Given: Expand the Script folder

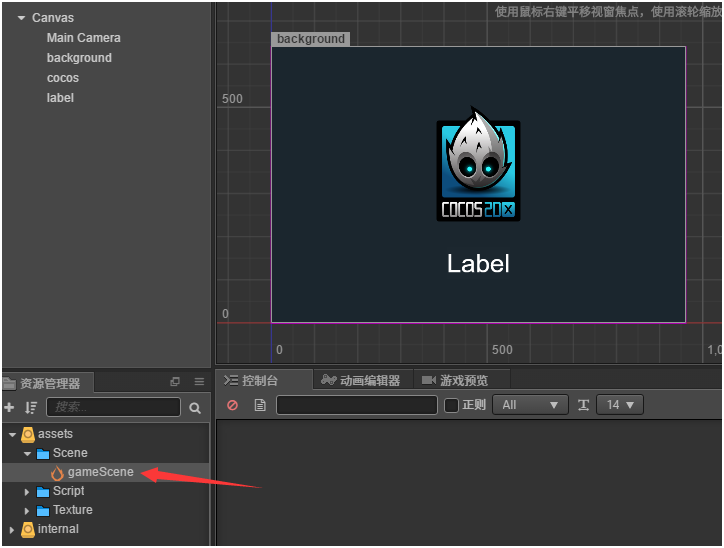Looking at the screenshot, I should (27, 492).
